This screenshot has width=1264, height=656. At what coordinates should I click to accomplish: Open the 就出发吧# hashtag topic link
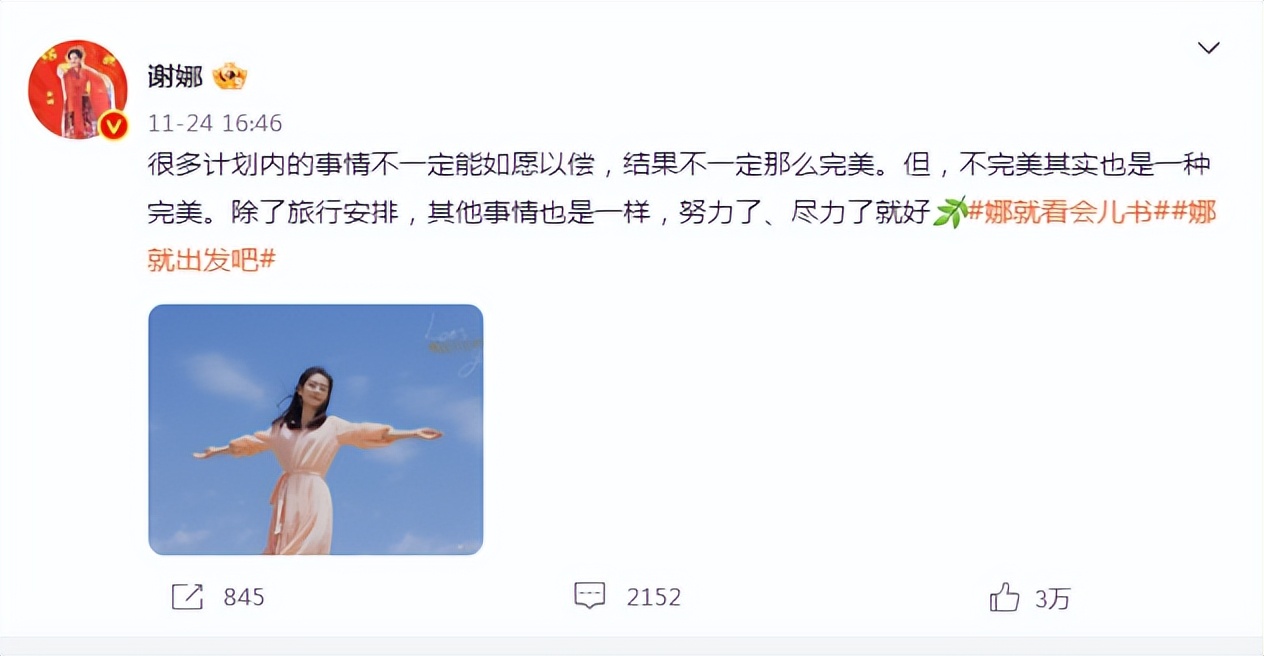[x=211, y=260]
